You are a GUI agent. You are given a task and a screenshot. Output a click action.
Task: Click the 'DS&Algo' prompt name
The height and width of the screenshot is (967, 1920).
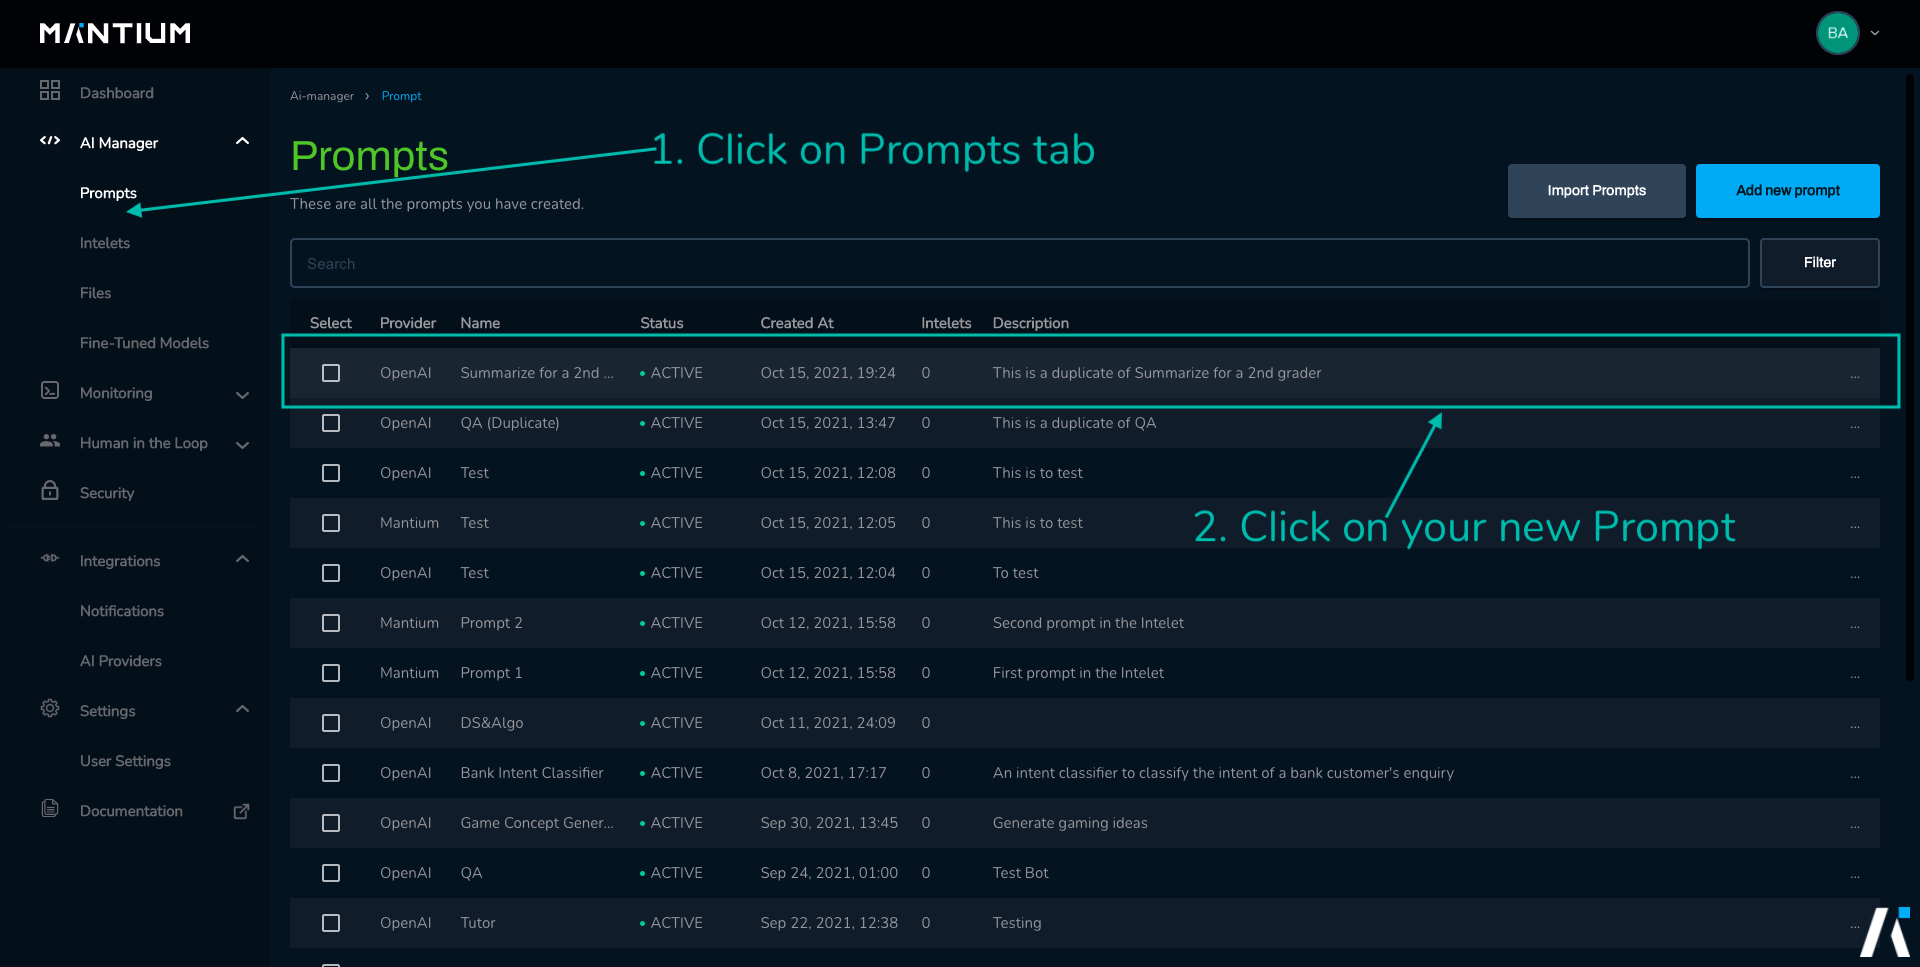point(492,723)
